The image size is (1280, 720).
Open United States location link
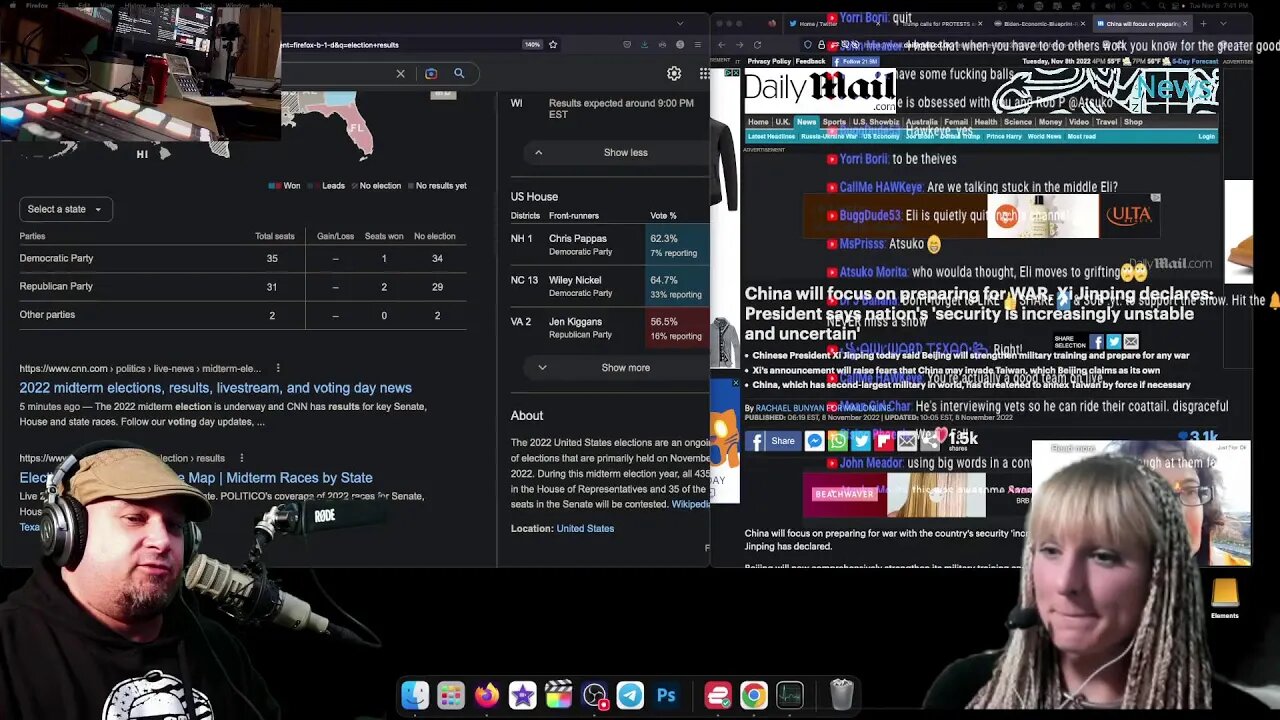pyautogui.click(x=585, y=528)
